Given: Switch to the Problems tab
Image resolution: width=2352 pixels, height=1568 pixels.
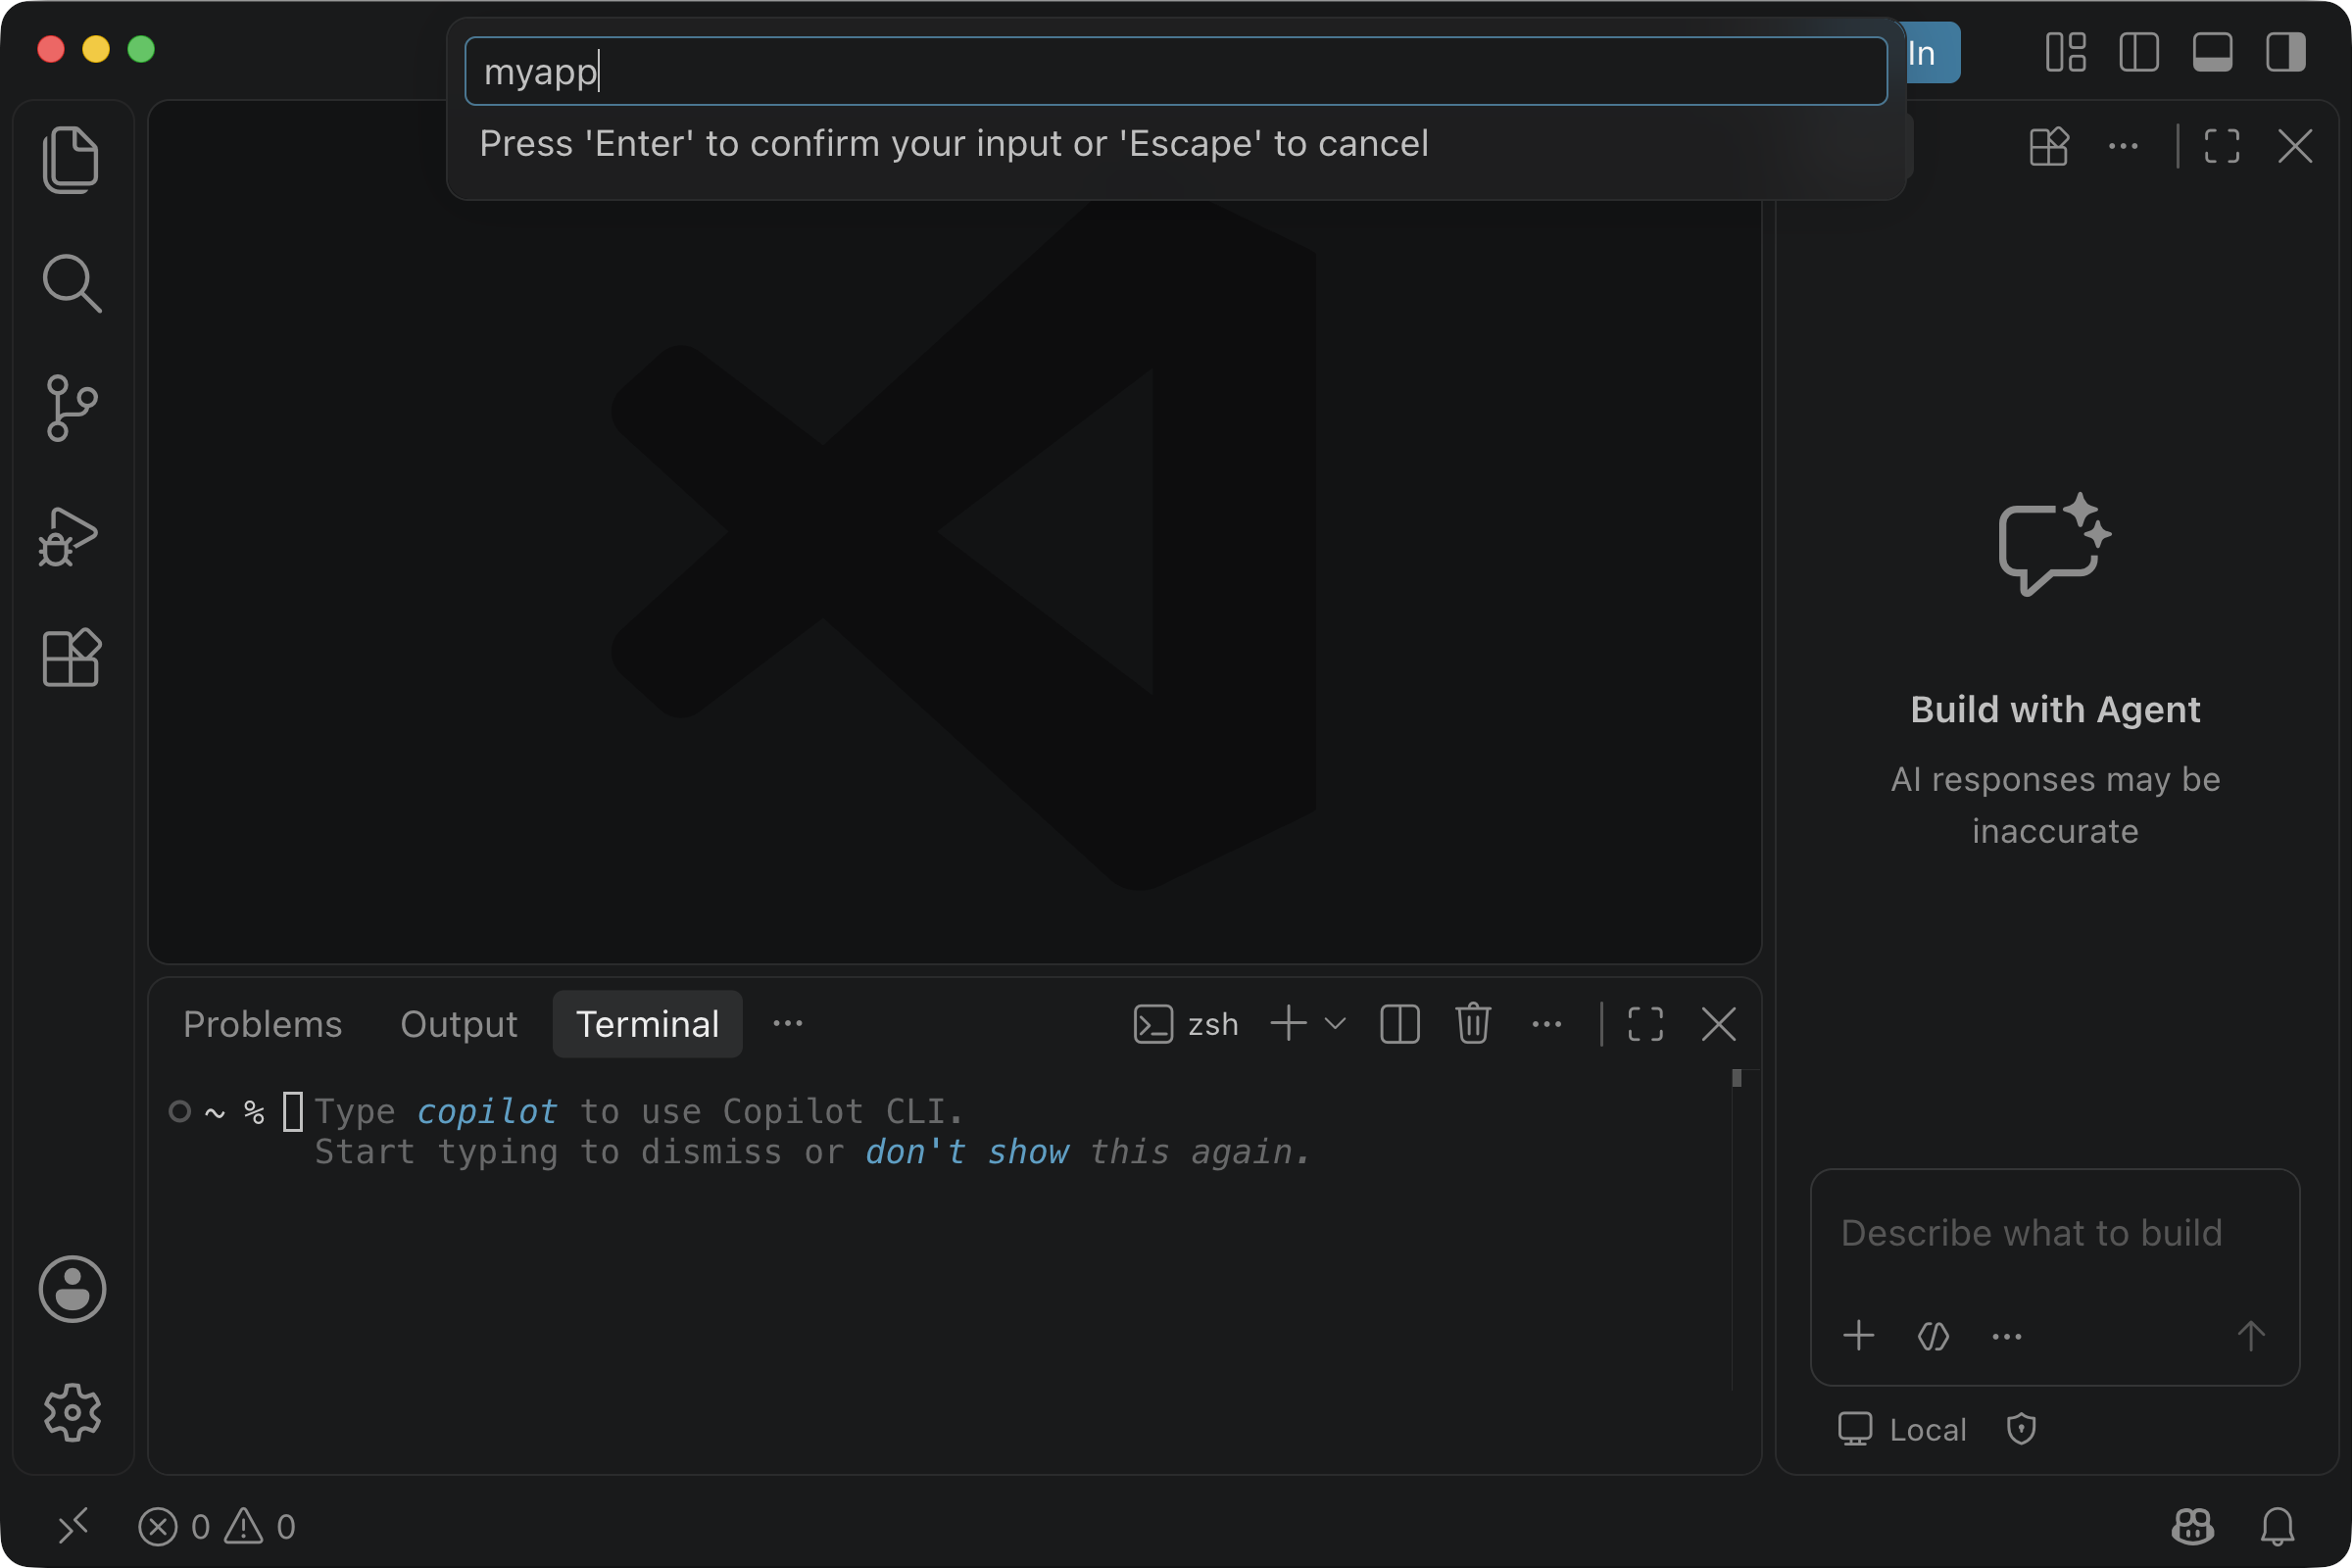Looking at the screenshot, I should pyautogui.click(x=263, y=1024).
